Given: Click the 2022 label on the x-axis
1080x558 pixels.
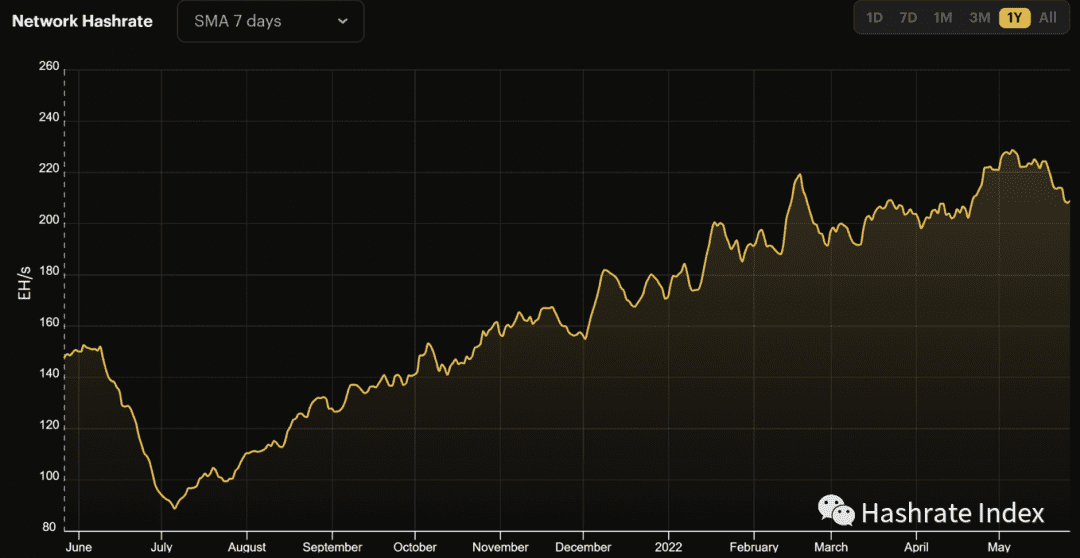Looking at the screenshot, I should coord(667,547).
